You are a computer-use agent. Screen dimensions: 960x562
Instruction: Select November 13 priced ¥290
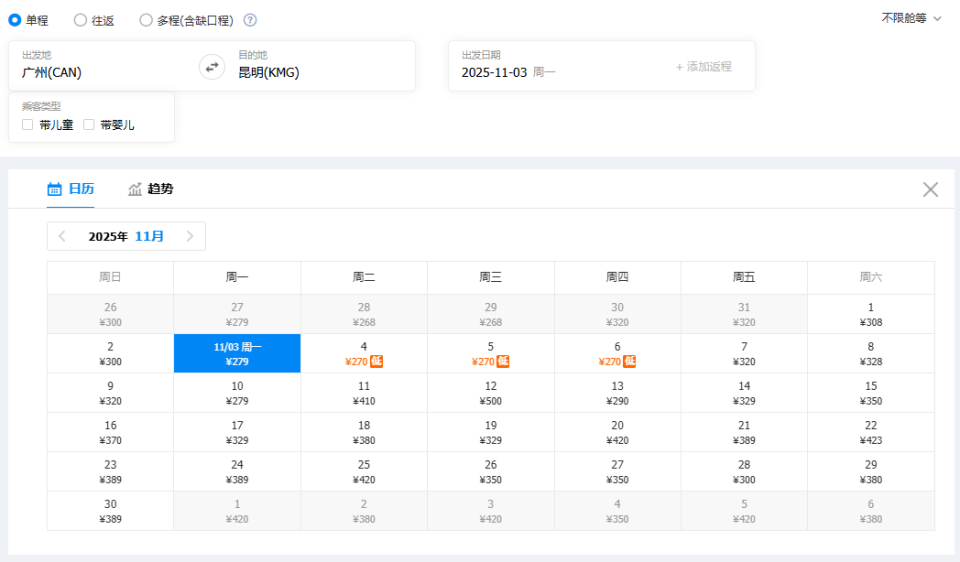coord(617,393)
